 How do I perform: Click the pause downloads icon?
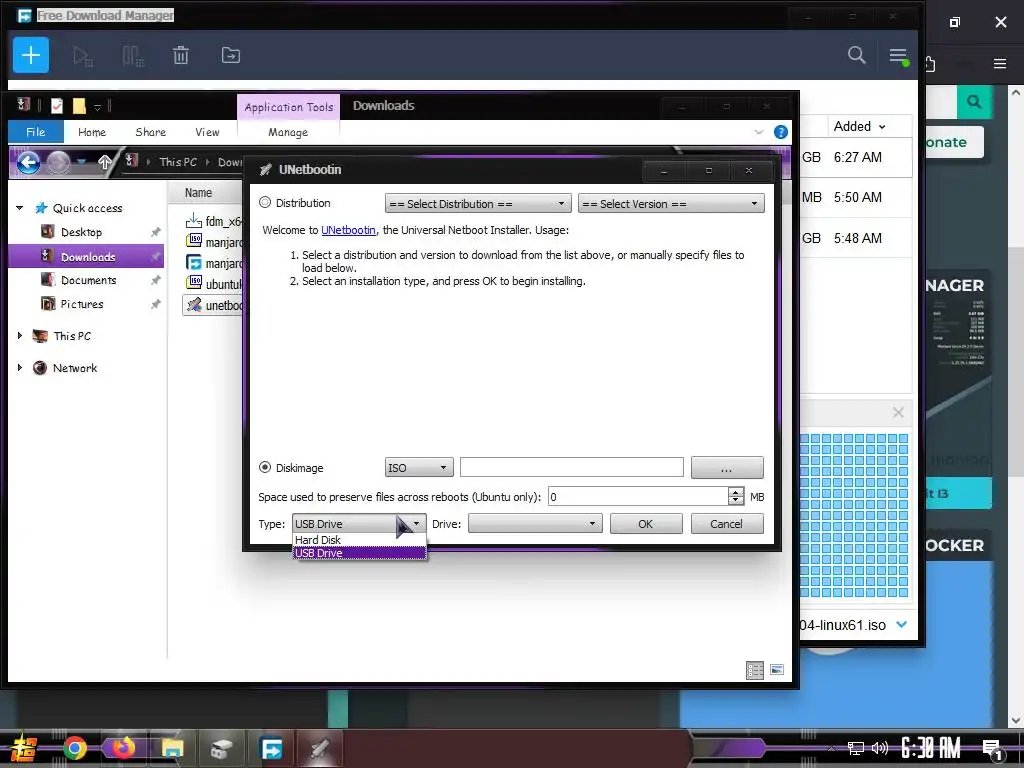[133, 56]
